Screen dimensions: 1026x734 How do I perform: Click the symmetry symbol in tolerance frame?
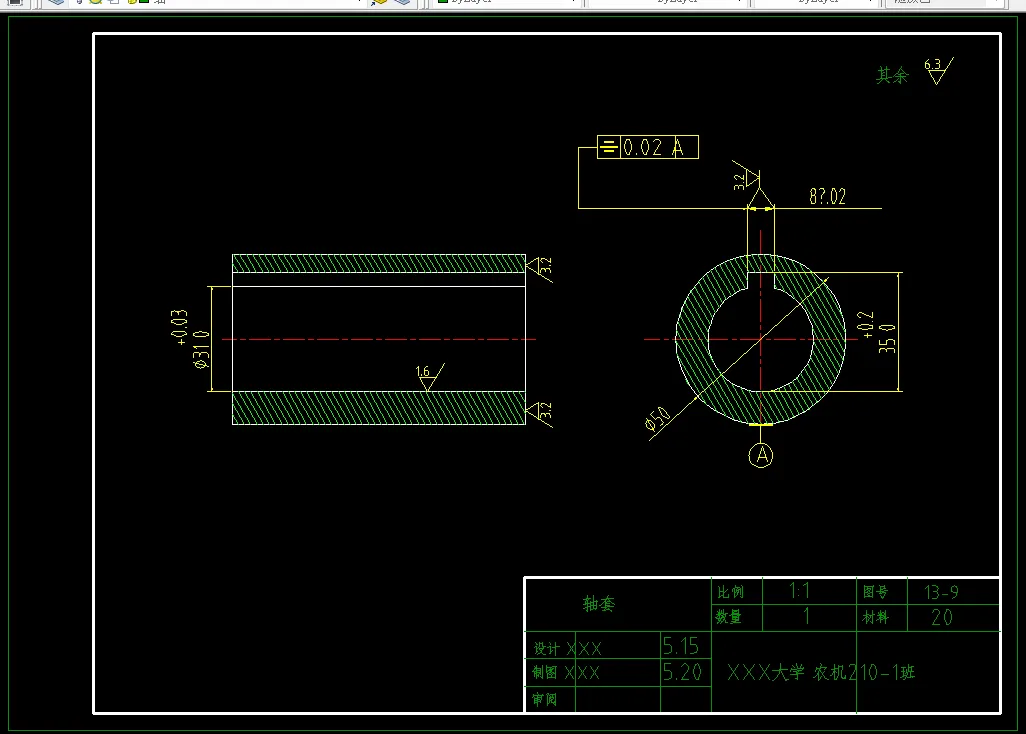609,147
